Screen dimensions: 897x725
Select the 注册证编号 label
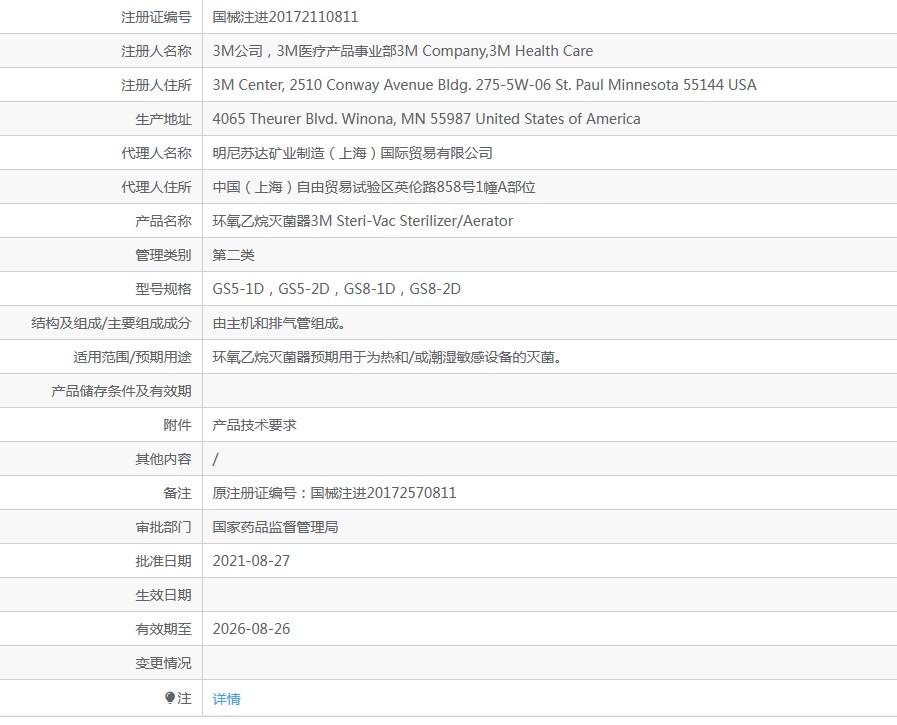pyautogui.click(x=156, y=17)
